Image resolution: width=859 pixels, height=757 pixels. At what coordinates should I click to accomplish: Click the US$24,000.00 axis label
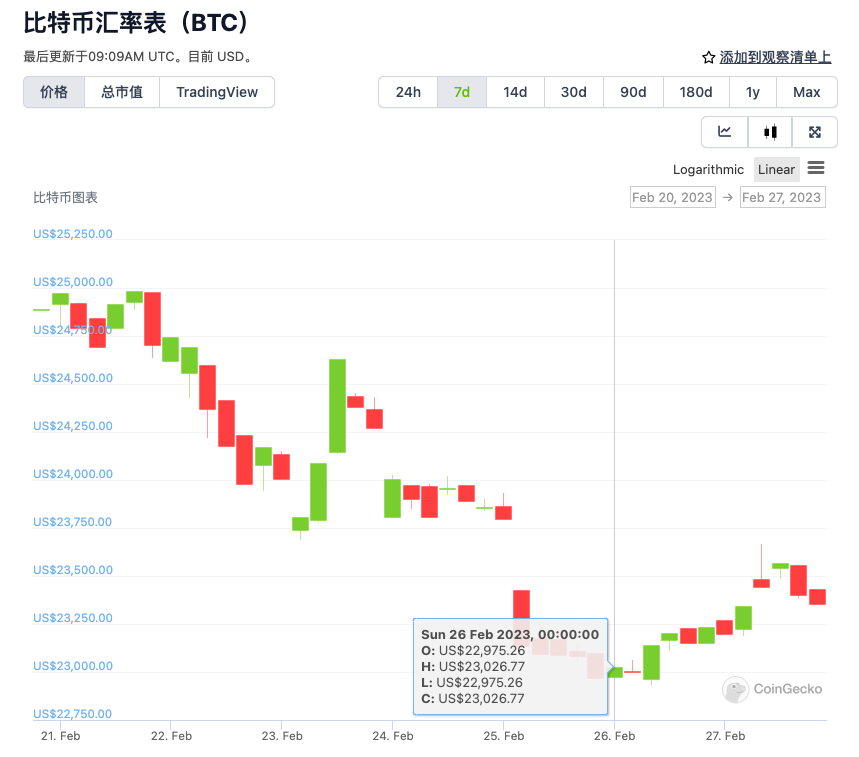click(x=73, y=474)
